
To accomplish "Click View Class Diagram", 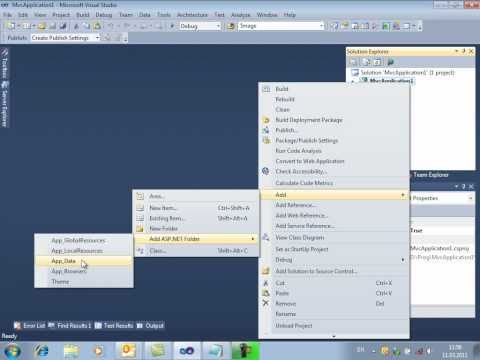I will point(334,238).
